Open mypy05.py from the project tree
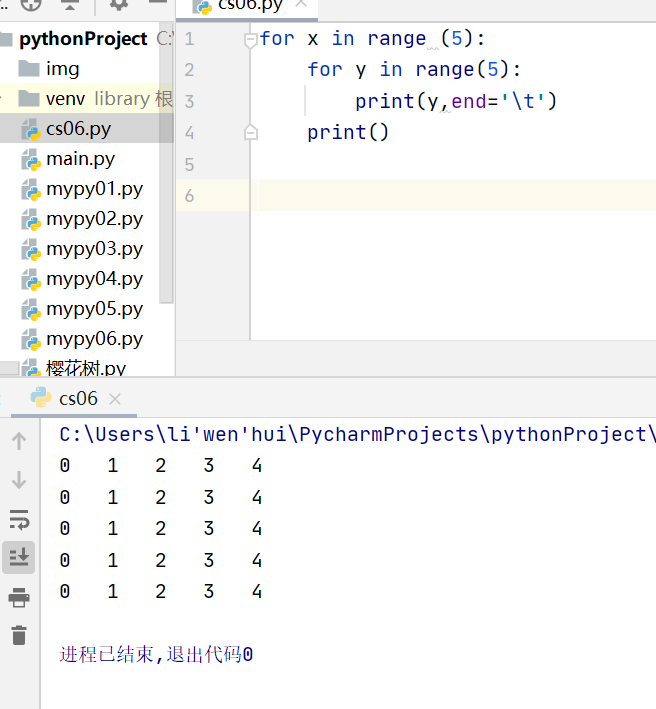Image resolution: width=656 pixels, height=709 pixels. click(94, 309)
